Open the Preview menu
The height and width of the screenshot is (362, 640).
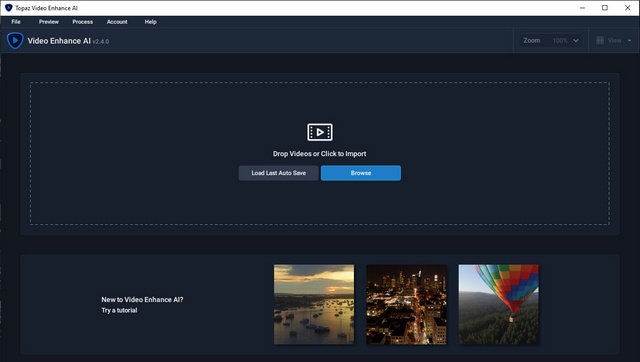coord(49,22)
